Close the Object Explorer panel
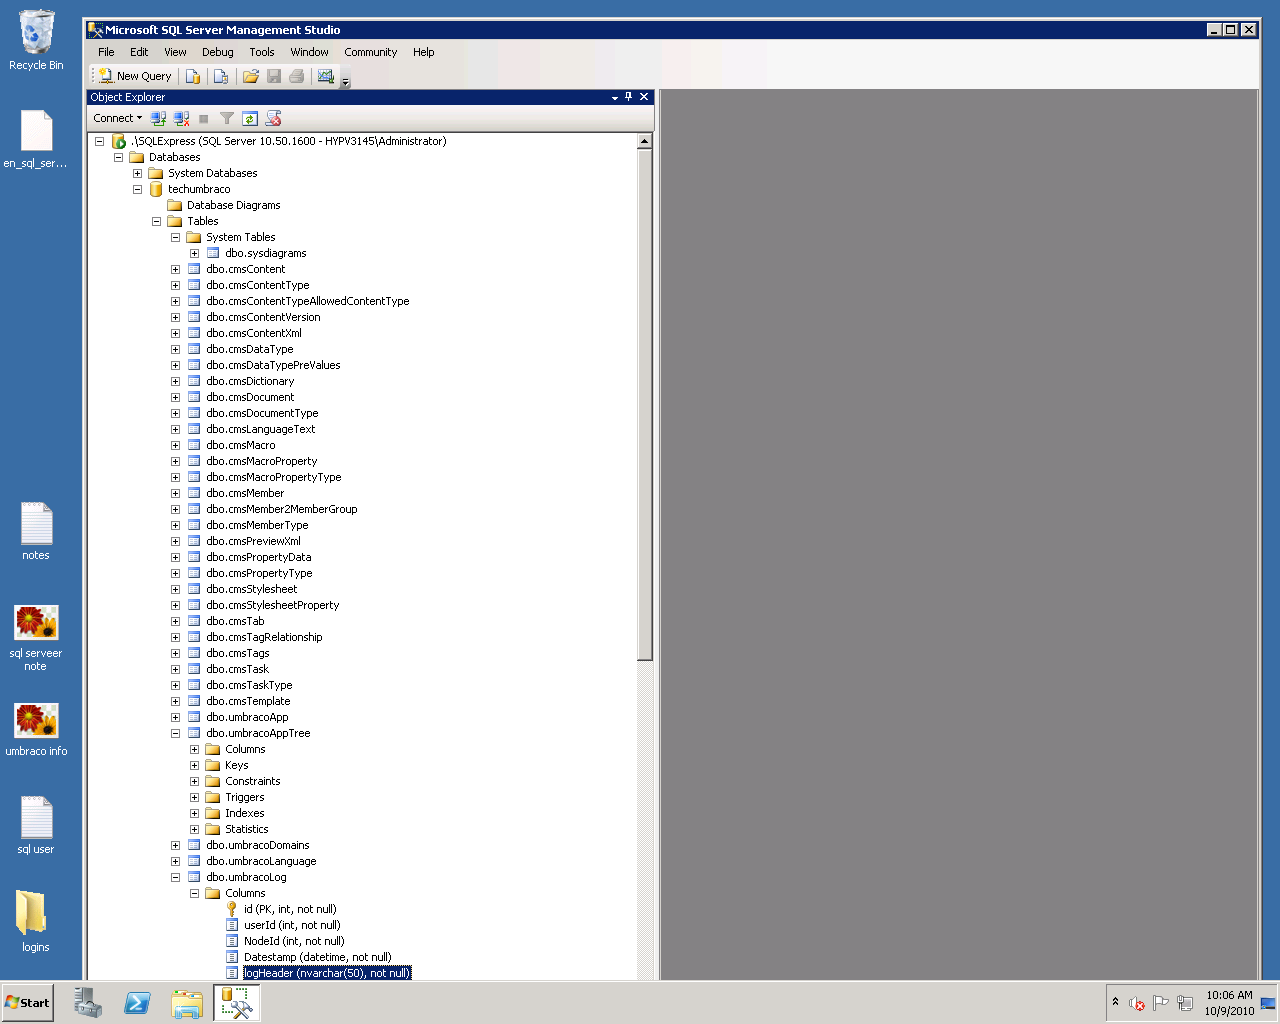Image resolution: width=1280 pixels, height=1024 pixels. [x=644, y=97]
